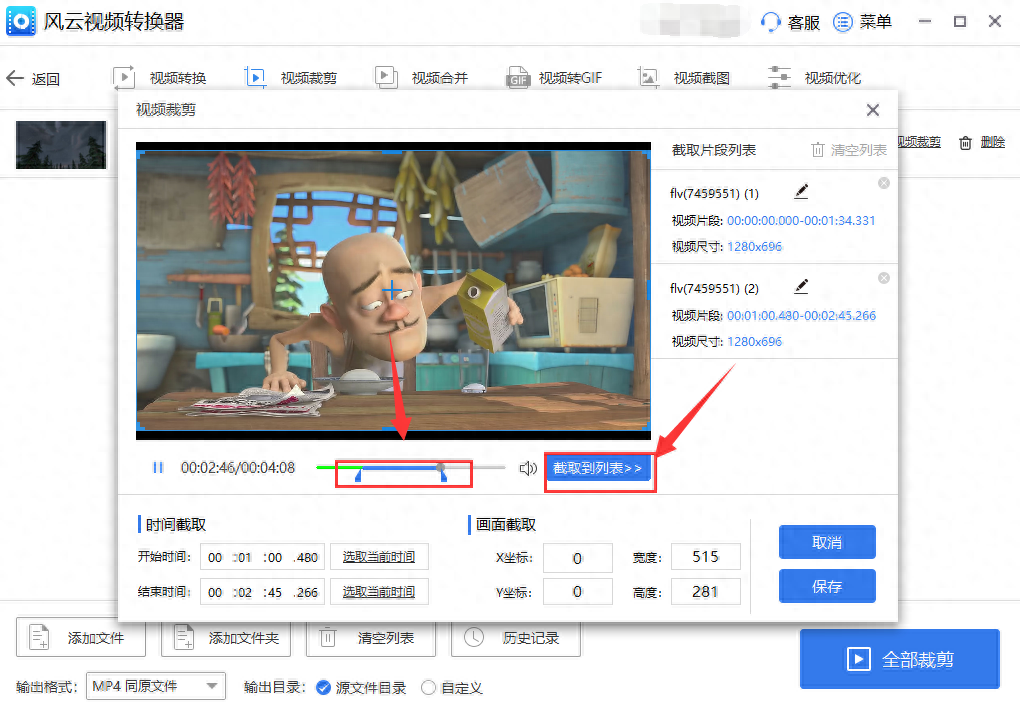
Task: Click the 截取到列表 button
Action: 598,468
